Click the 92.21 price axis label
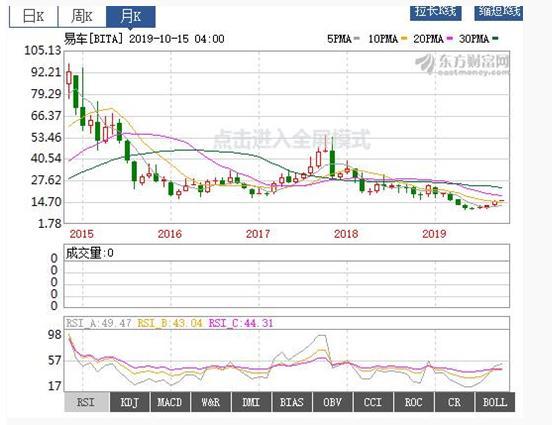Viewport: 552px width, 425px height. pos(46,73)
